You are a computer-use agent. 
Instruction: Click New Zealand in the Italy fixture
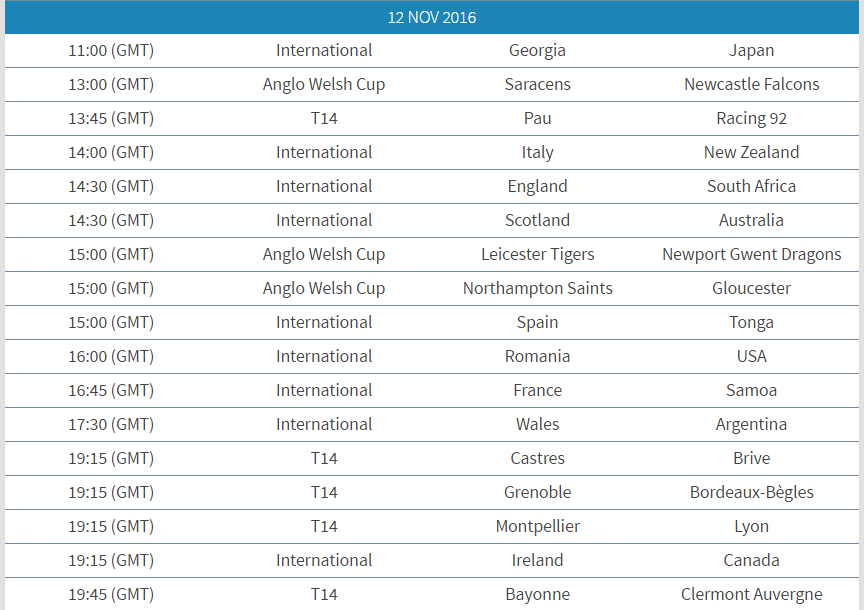pos(751,152)
